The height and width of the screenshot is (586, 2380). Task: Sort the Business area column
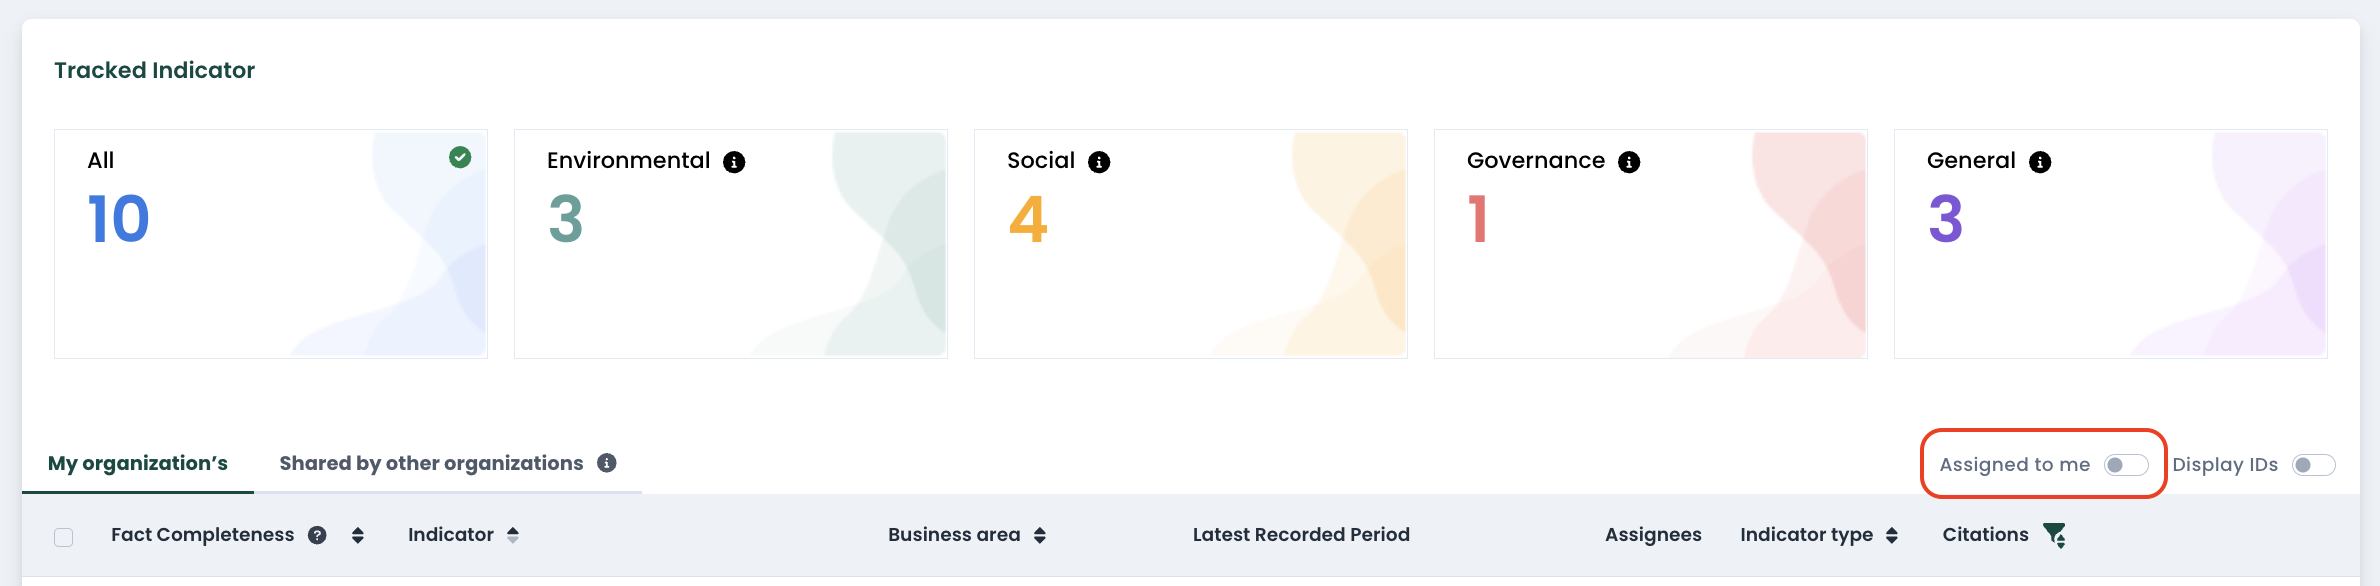point(1040,535)
